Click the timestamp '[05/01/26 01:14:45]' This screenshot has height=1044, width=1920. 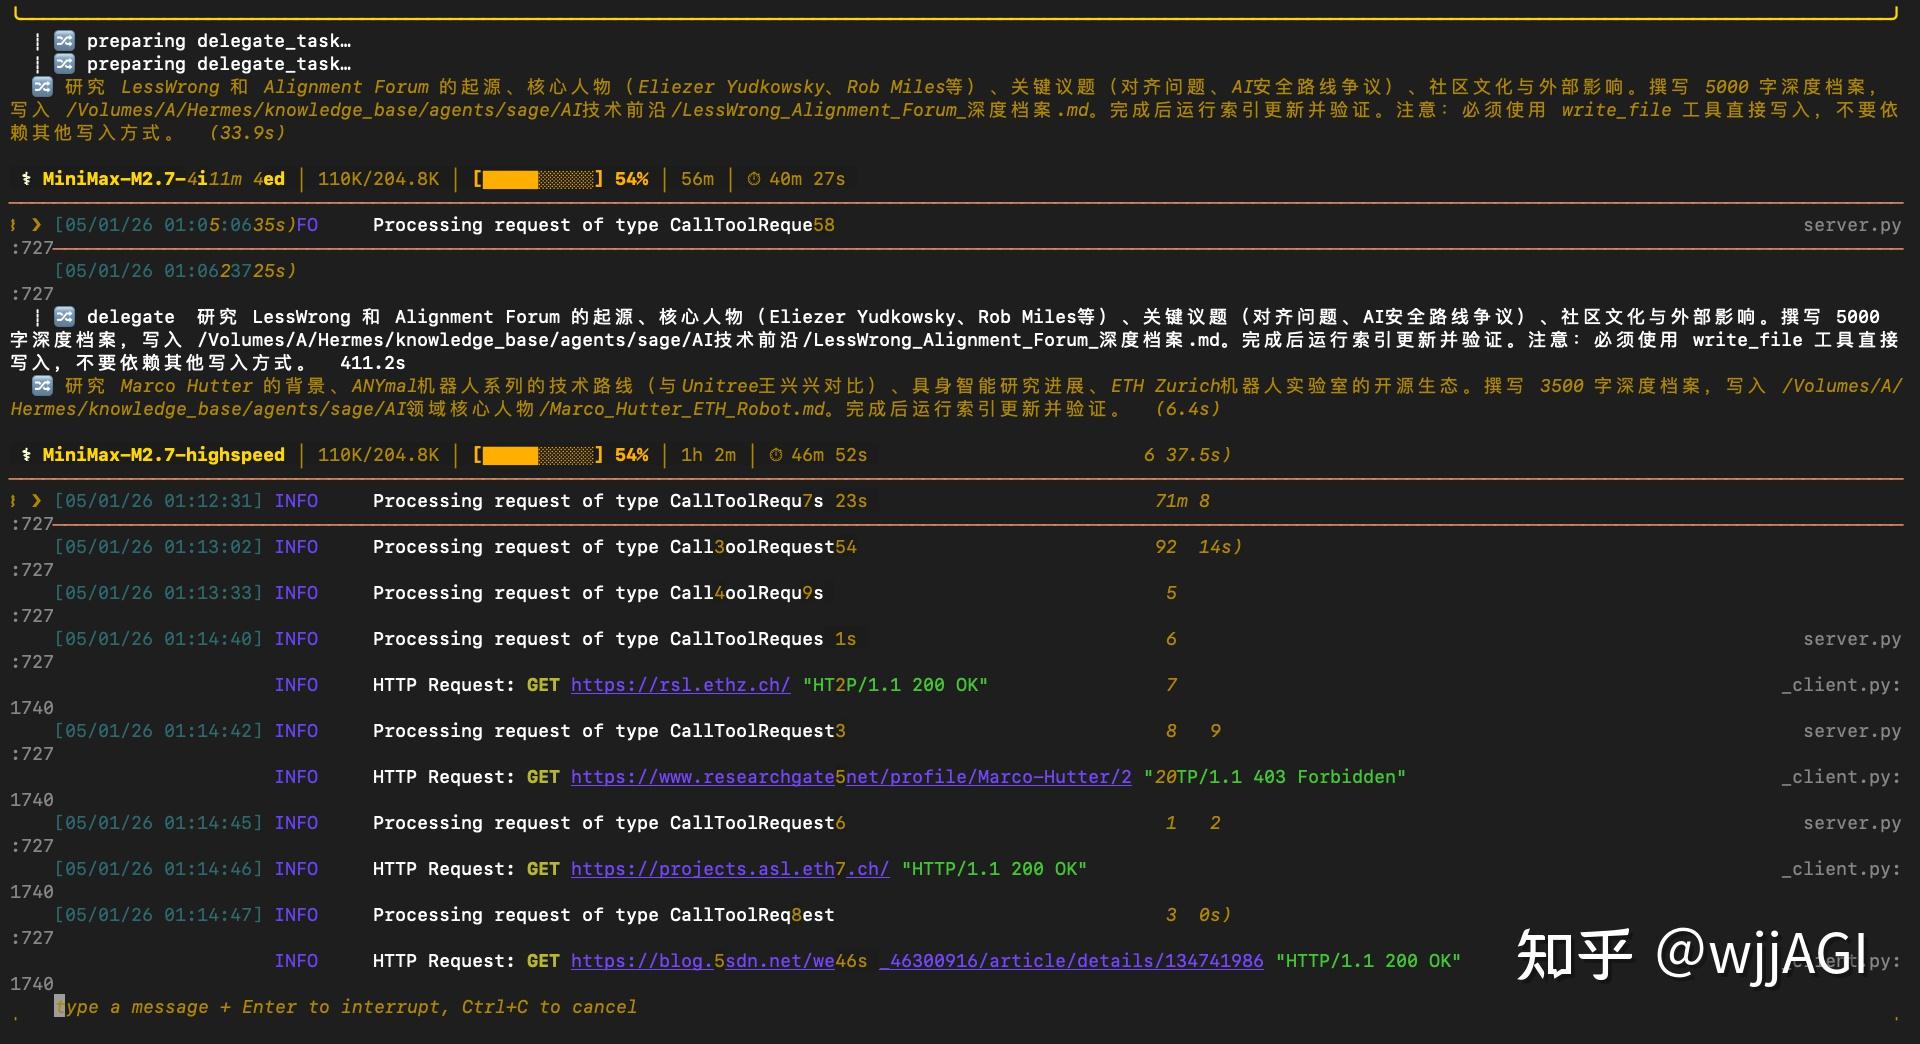tap(158, 823)
